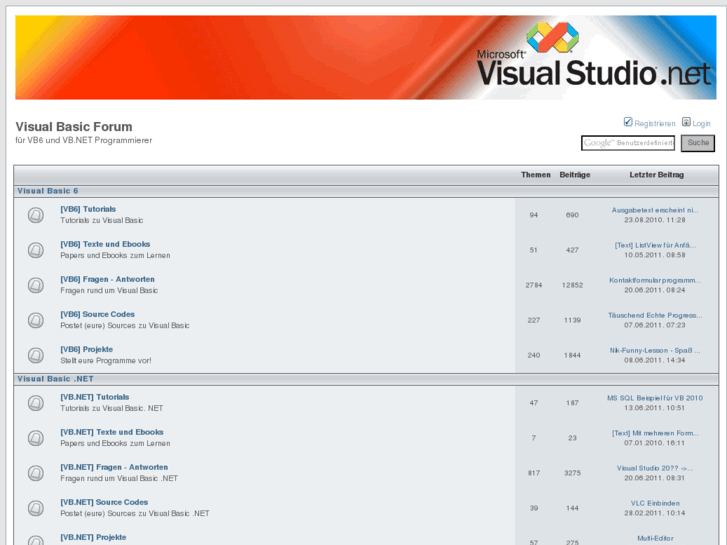Open the [VB6] Texte und Ebooks forum
727x545 pixels.
(x=105, y=244)
